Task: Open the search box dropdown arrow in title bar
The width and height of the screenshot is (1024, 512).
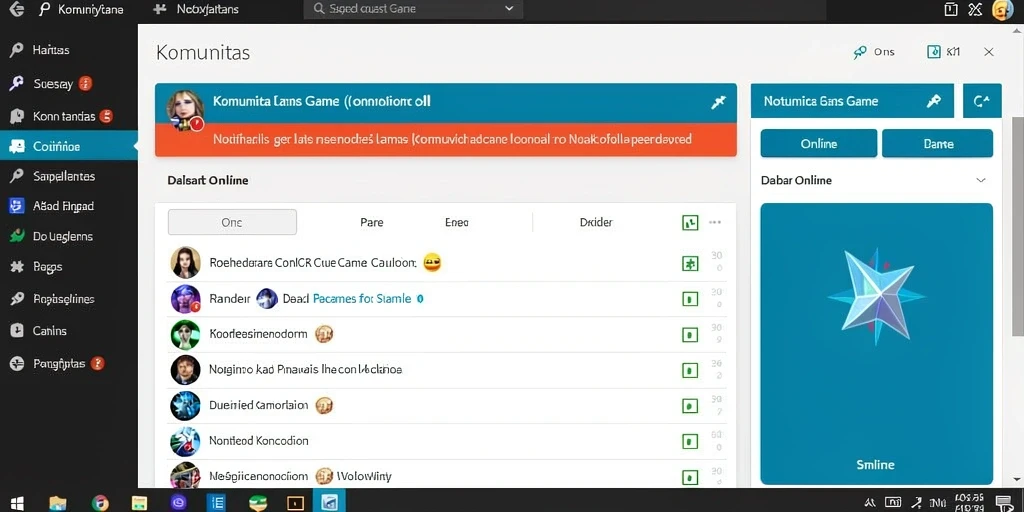Action: tap(509, 9)
